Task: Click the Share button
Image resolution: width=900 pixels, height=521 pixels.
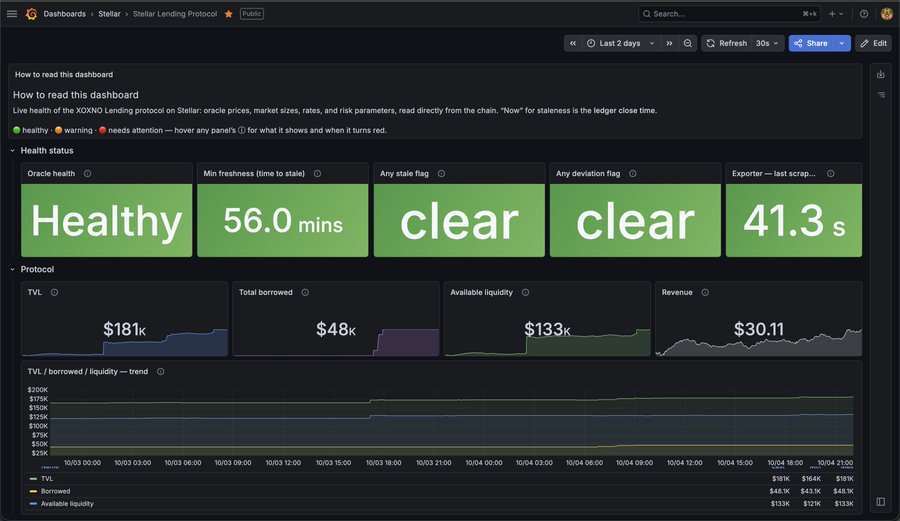Action: [x=810, y=43]
